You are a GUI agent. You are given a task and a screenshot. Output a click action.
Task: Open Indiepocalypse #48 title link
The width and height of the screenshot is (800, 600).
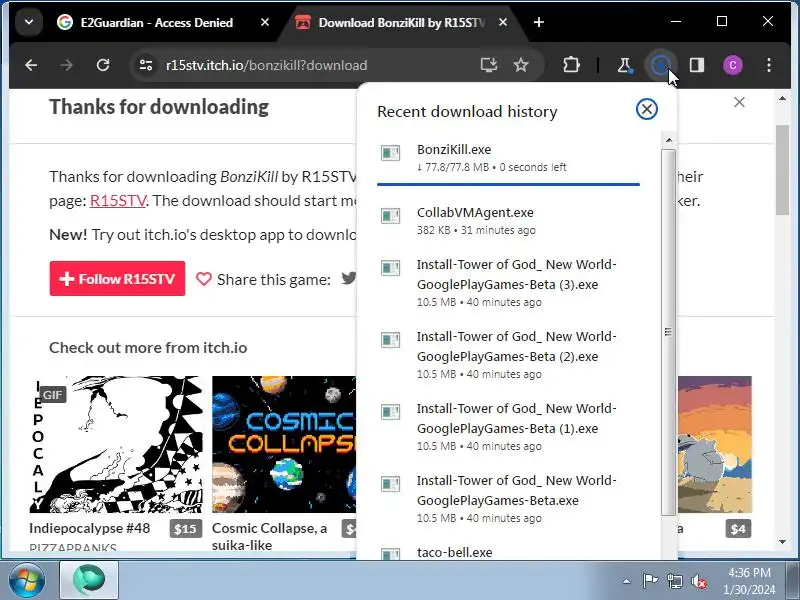[90, 528]
